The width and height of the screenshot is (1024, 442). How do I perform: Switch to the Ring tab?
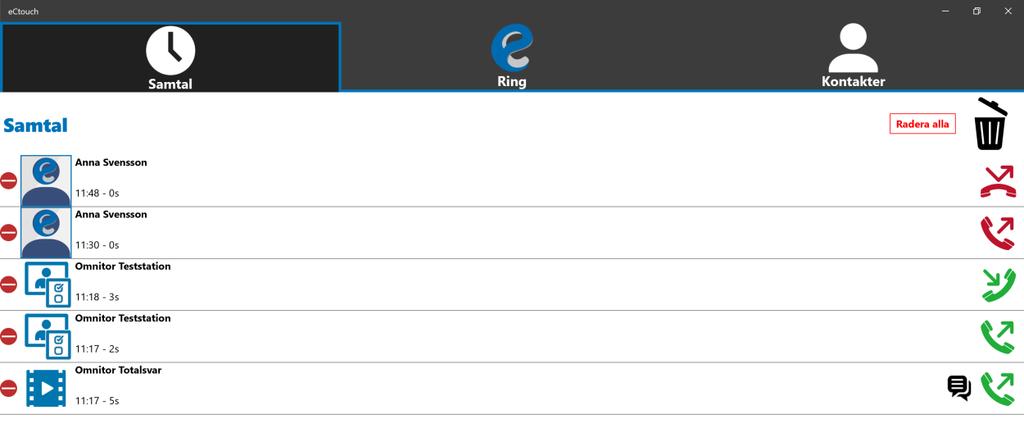511,57
